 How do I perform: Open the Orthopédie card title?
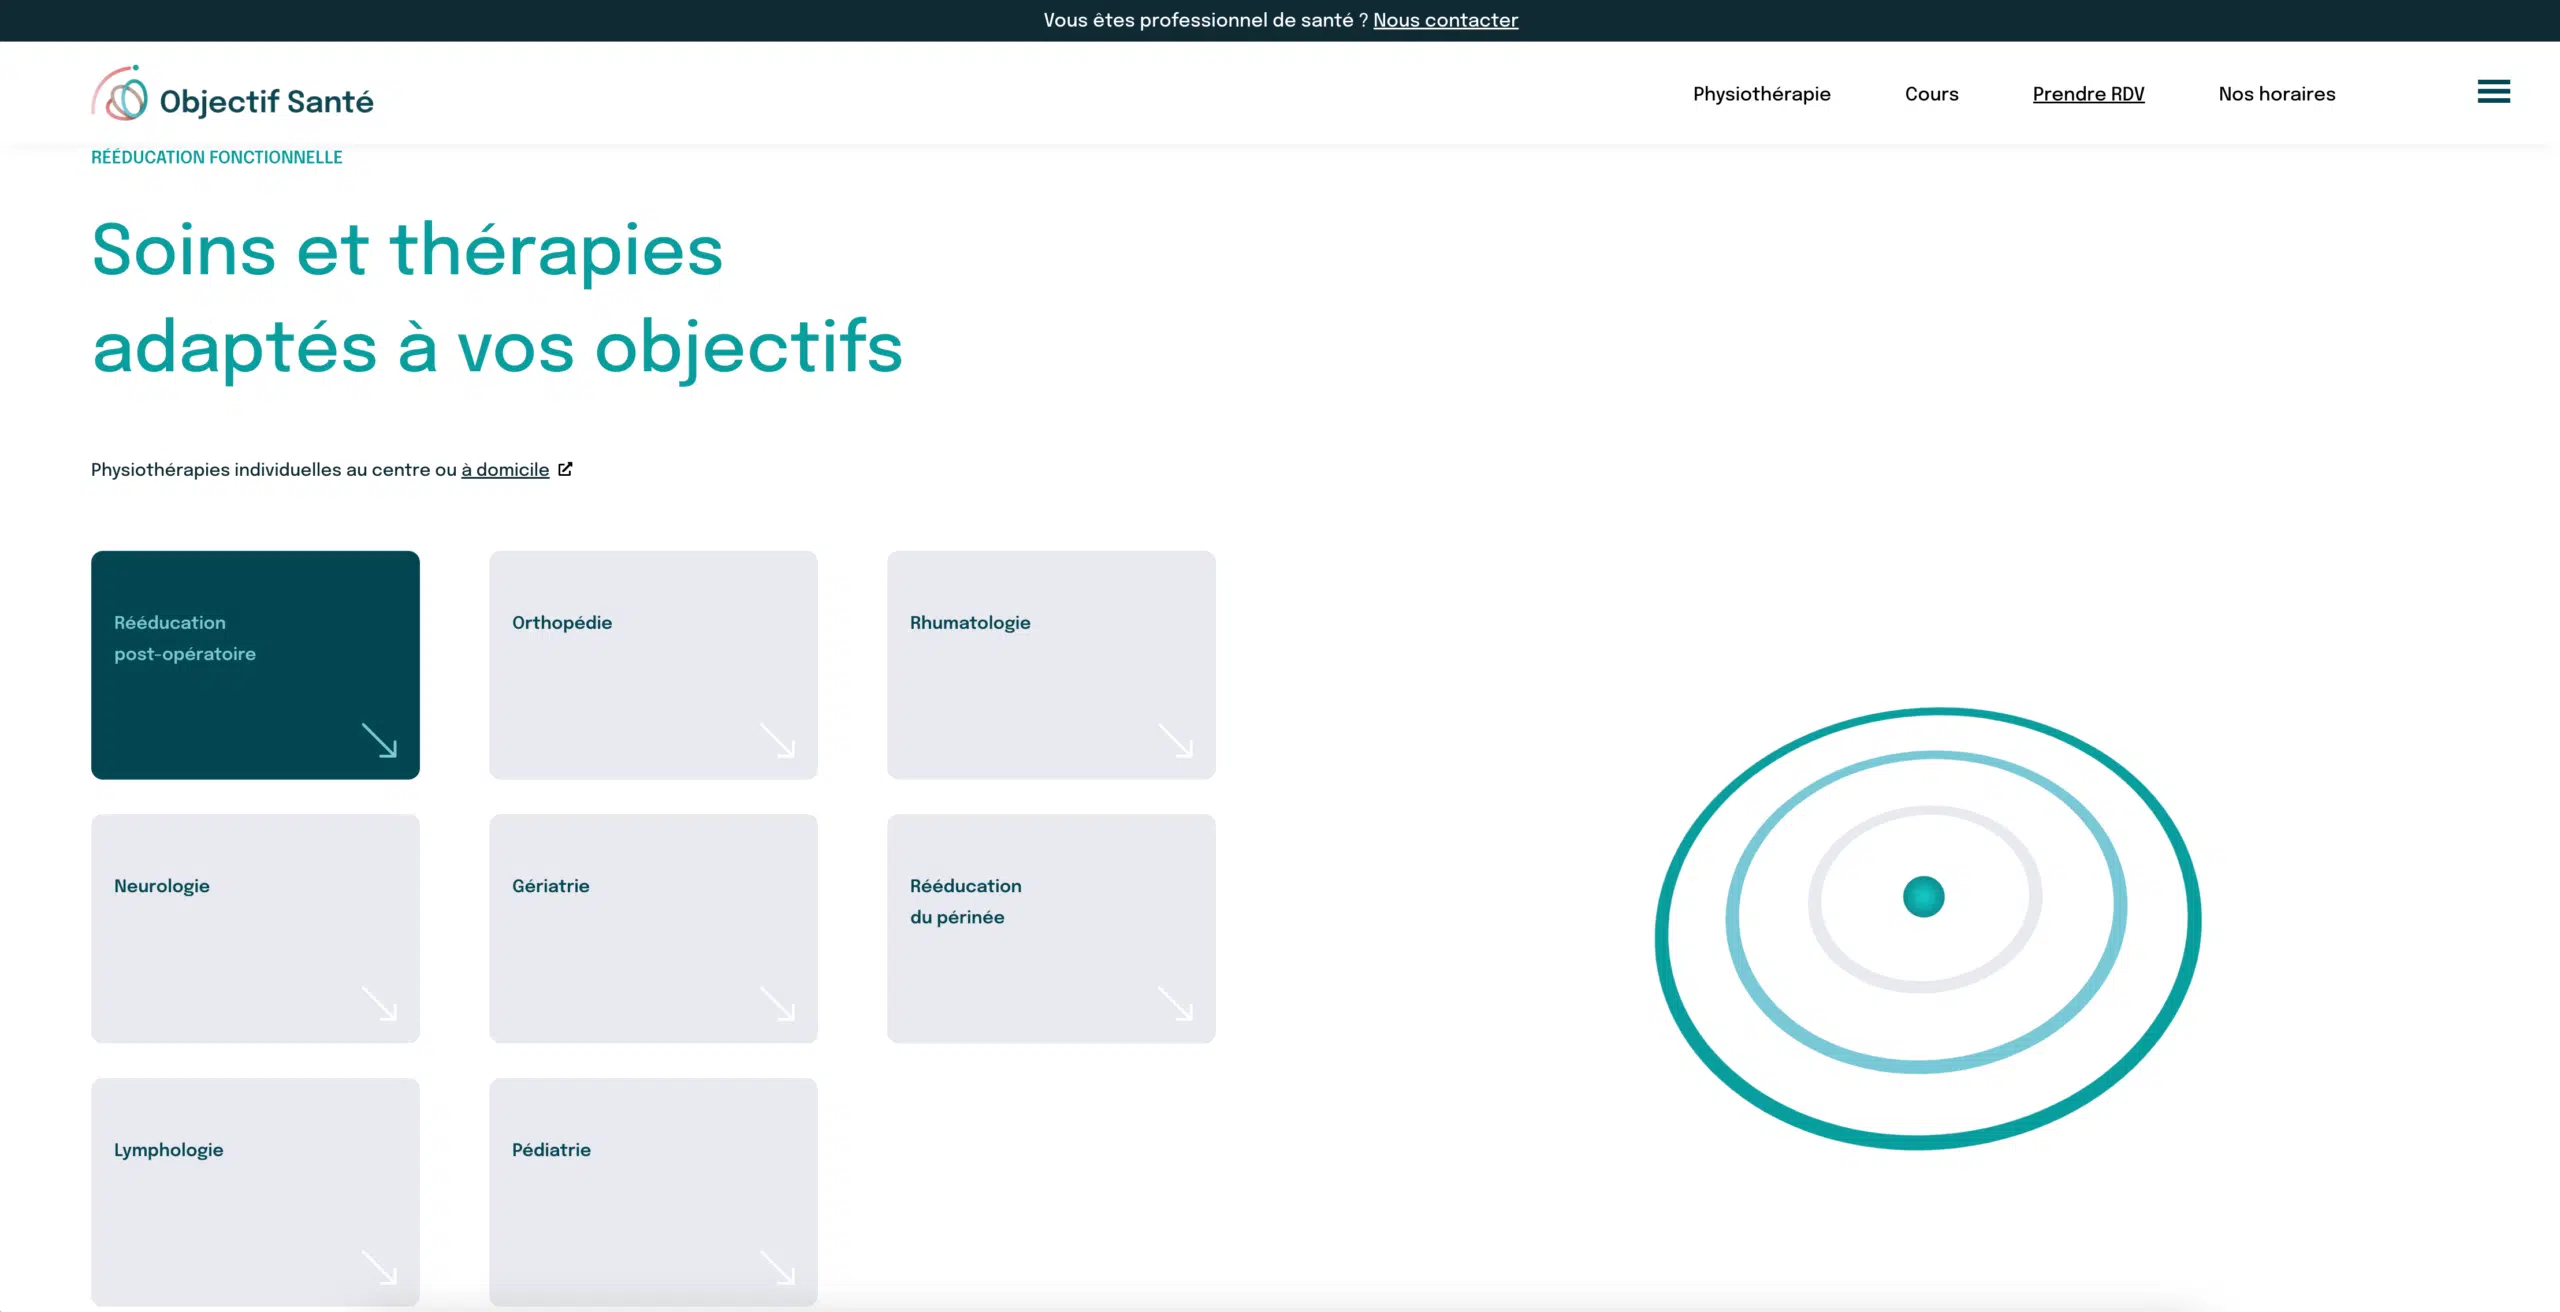pos(562,623)
